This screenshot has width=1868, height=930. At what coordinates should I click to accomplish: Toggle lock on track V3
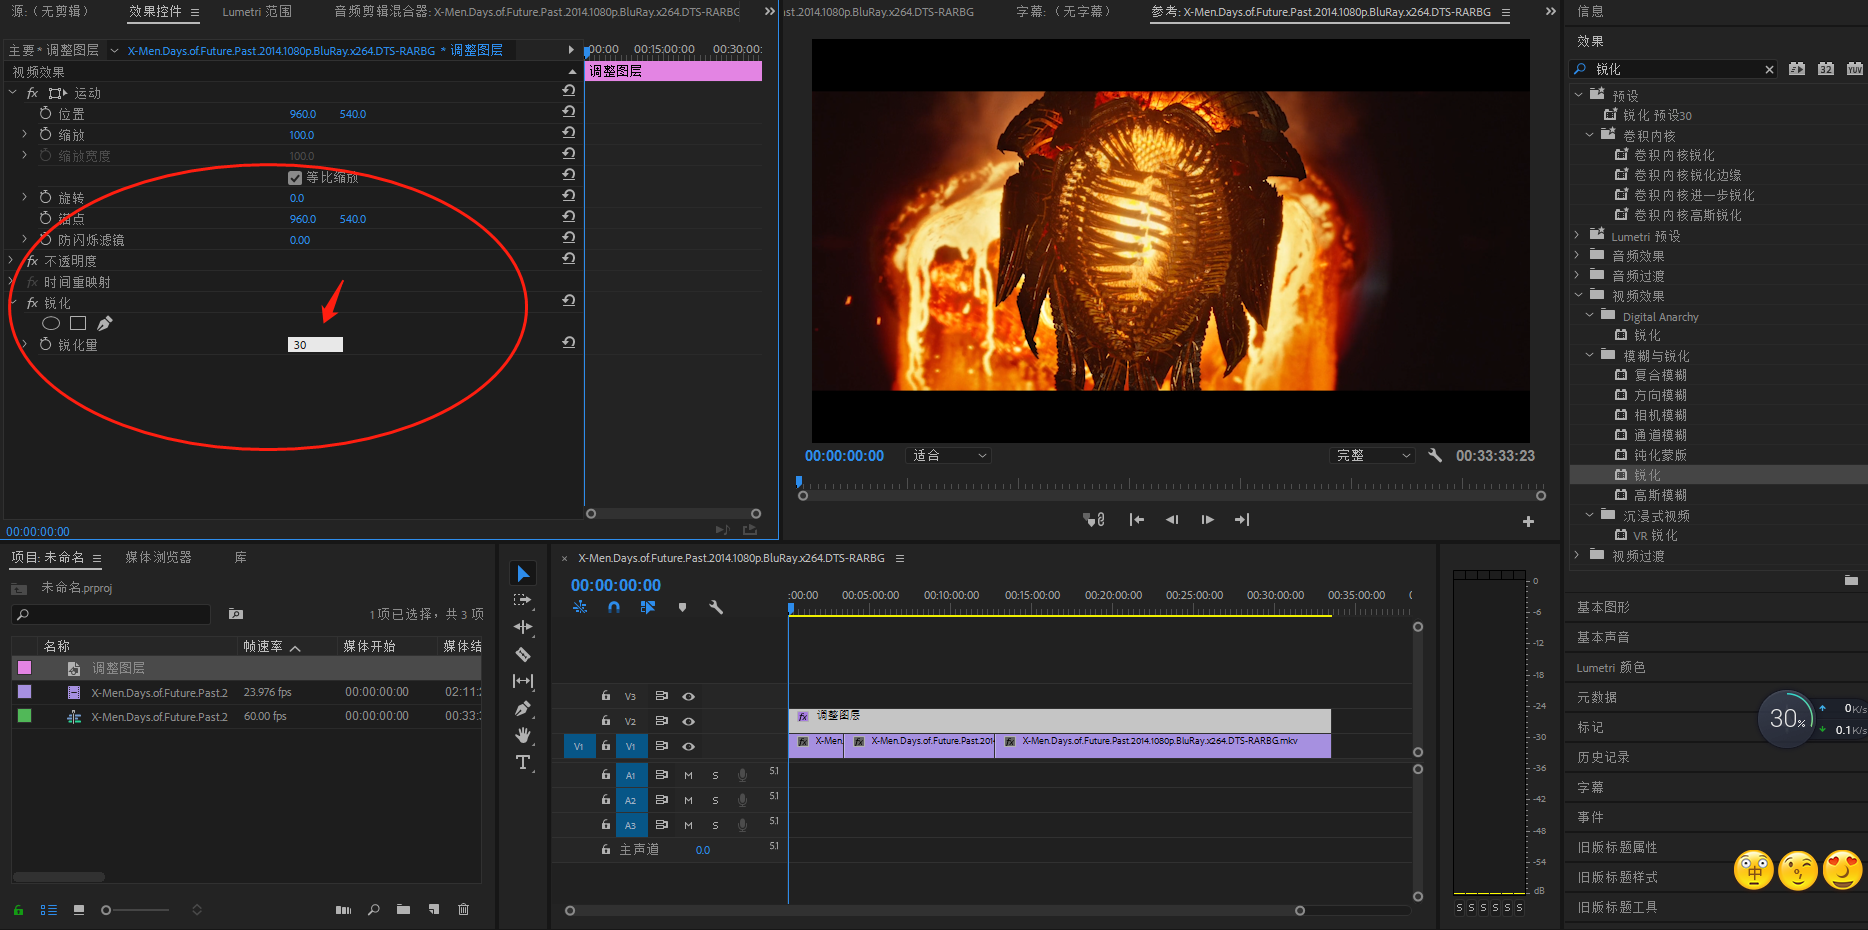point(605,695)
